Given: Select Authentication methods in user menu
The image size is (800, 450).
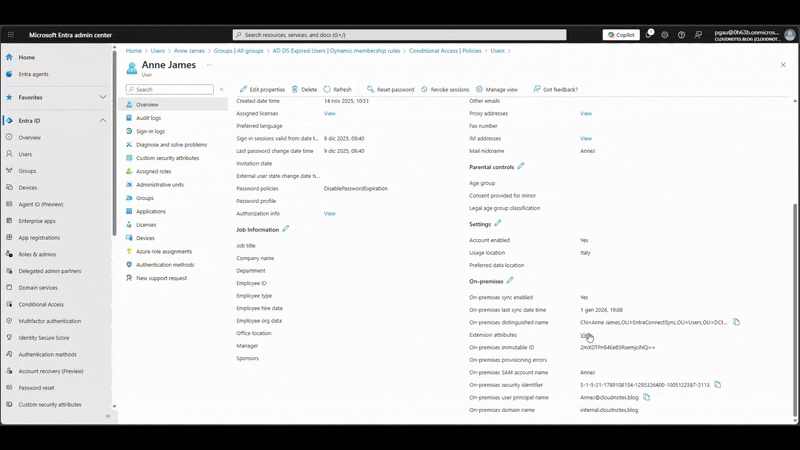Looking at the screenshot, I should coord(165,265).
